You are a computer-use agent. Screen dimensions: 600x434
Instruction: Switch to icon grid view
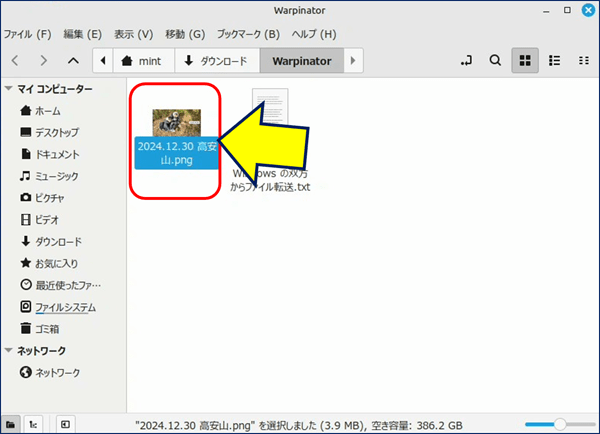click(525, 60)
